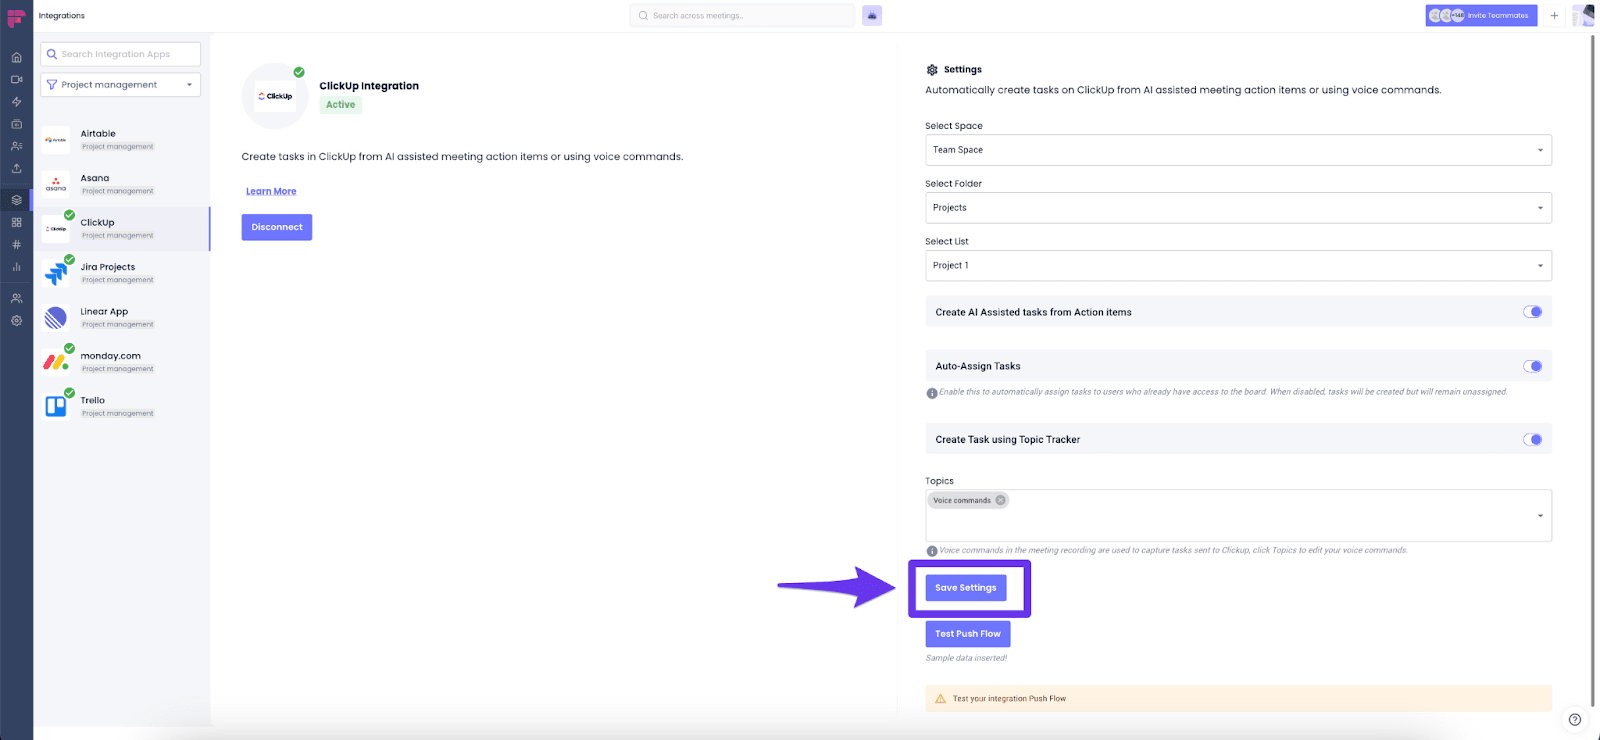Click the Test your integration Push Flow banner
Image resolution: width=1600 pixels, height=740 pixels.
click(x=1238, y=698)
